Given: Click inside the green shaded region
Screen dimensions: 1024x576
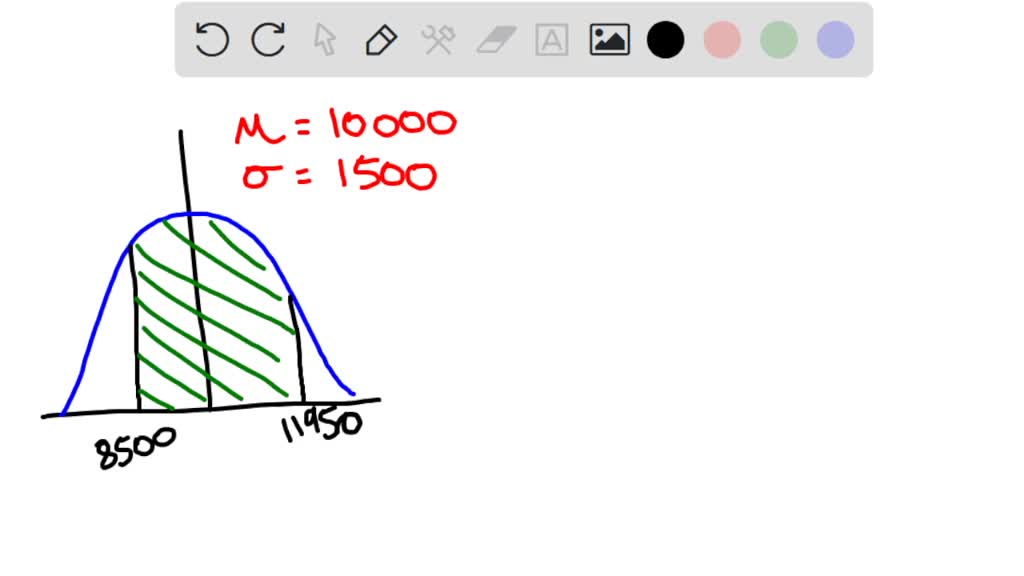Looking at the screenshot, I should pyautogui.click(x=240, y=320).
